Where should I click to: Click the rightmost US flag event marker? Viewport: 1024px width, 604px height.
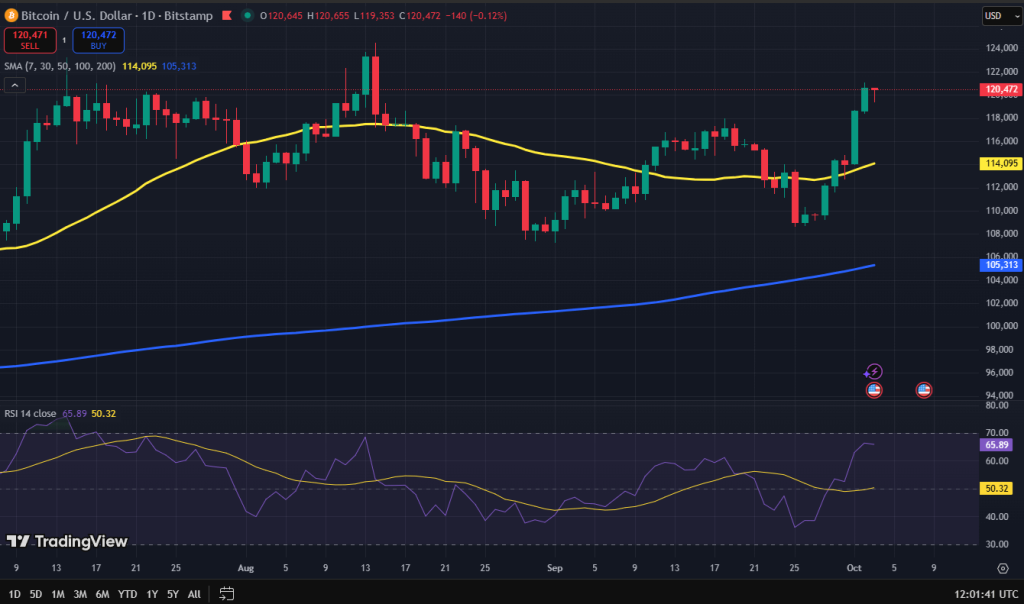(x=924, y=390)
